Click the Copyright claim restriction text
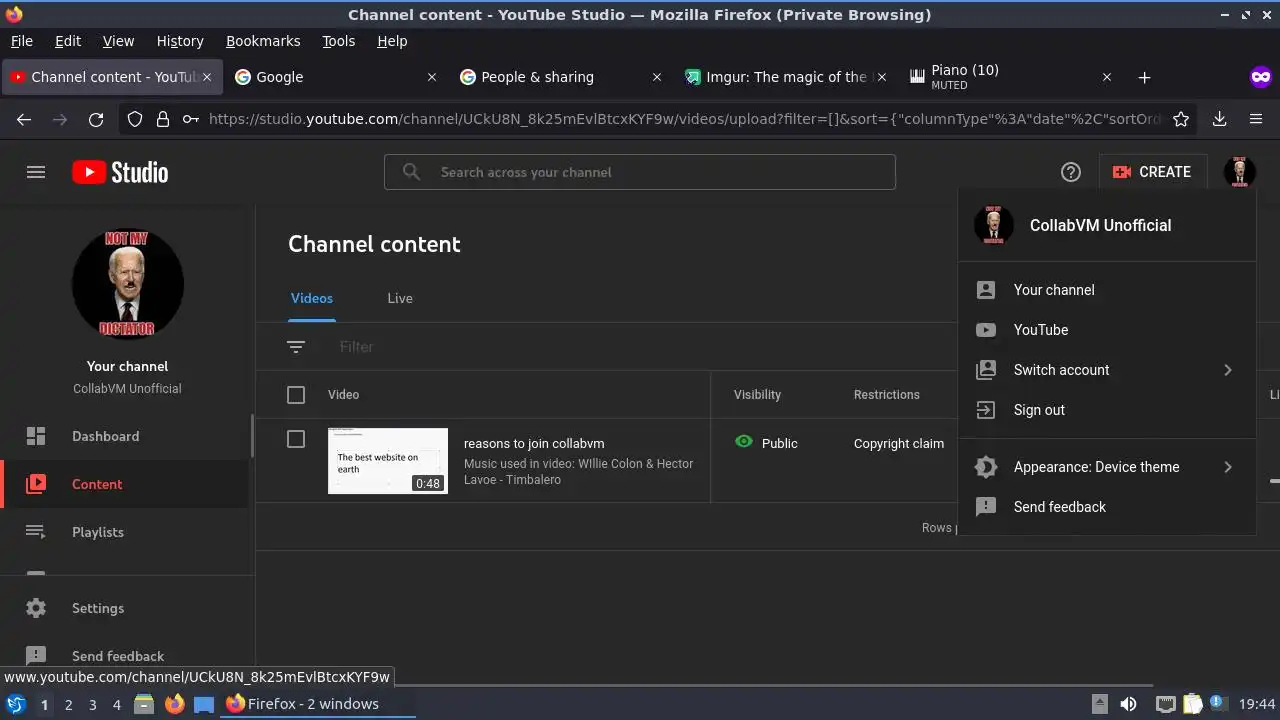1280x720 pixels. point(899,443)
